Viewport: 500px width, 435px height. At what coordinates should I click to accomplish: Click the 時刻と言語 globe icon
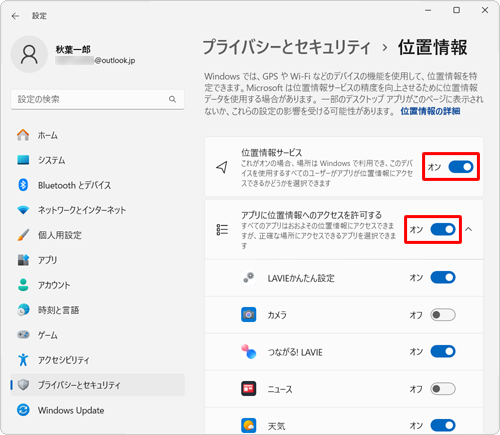click(23, 310)
